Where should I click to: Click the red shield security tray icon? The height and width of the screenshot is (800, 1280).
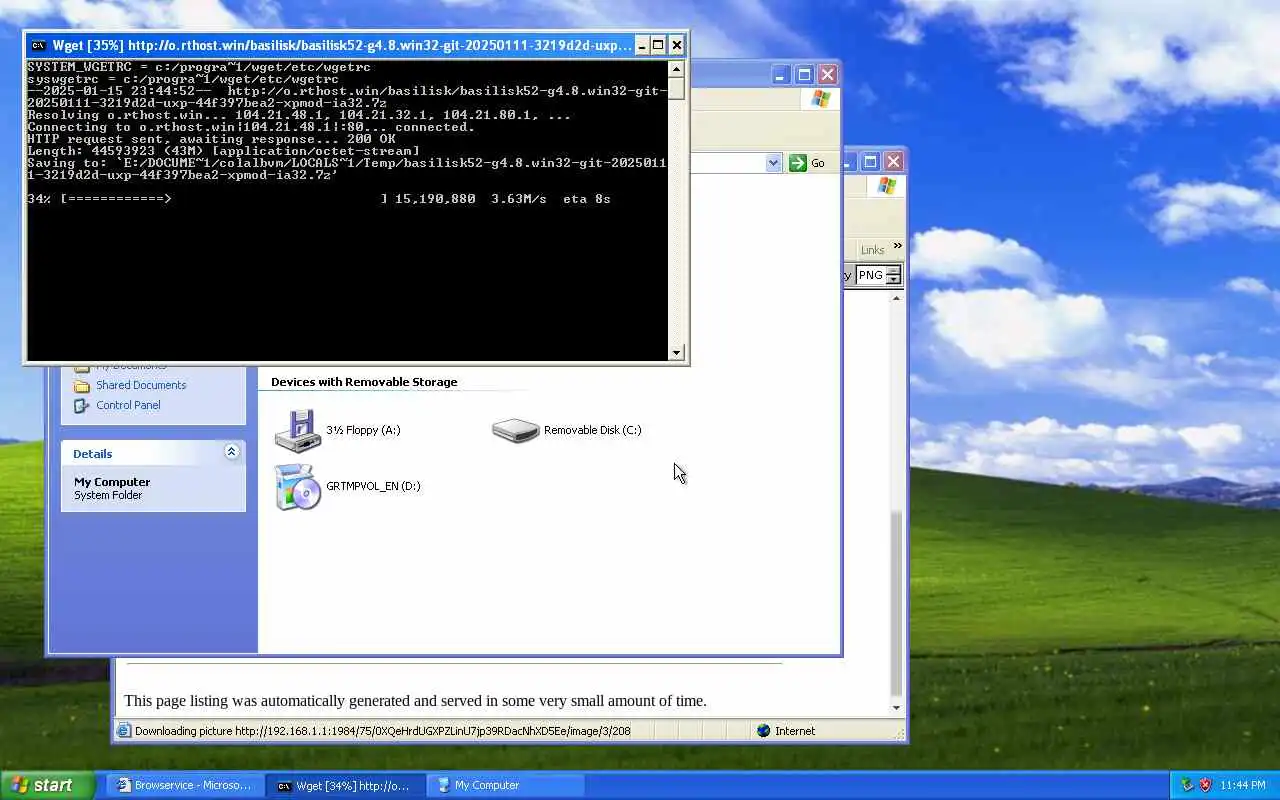point(1205,785)
